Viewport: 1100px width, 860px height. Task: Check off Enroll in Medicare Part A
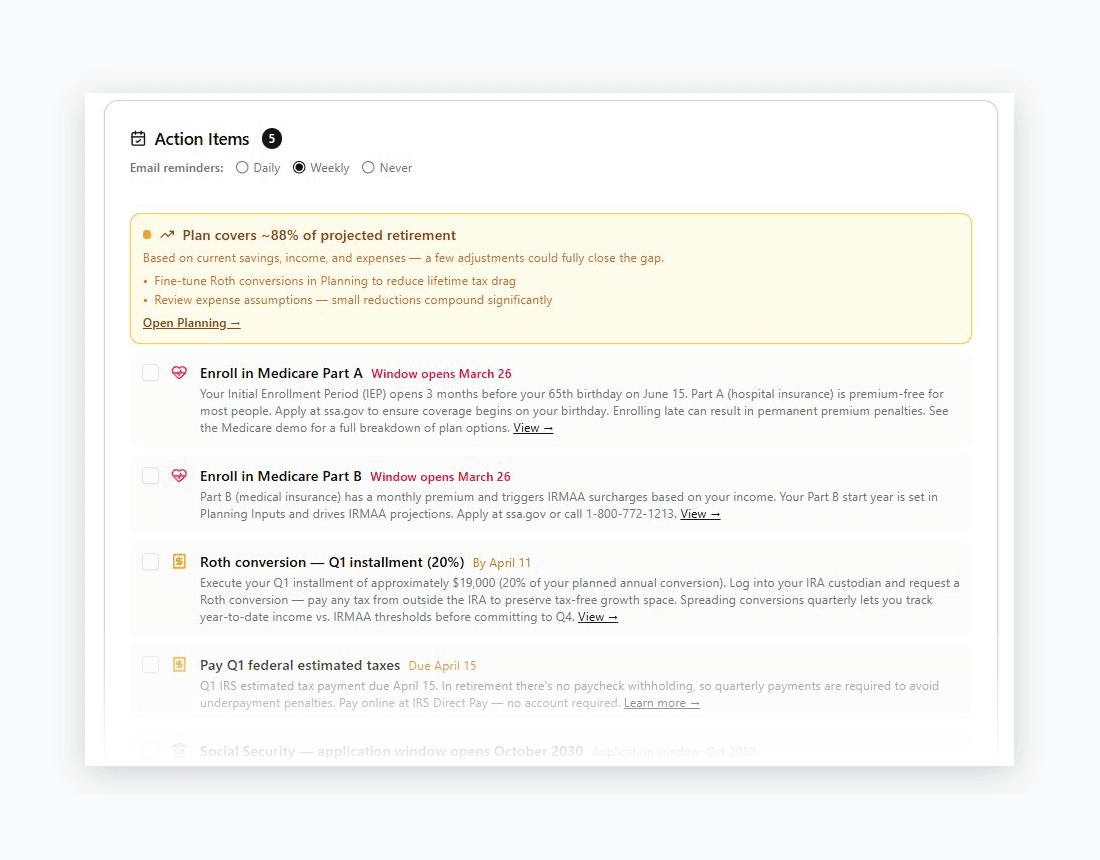point(150,372)
